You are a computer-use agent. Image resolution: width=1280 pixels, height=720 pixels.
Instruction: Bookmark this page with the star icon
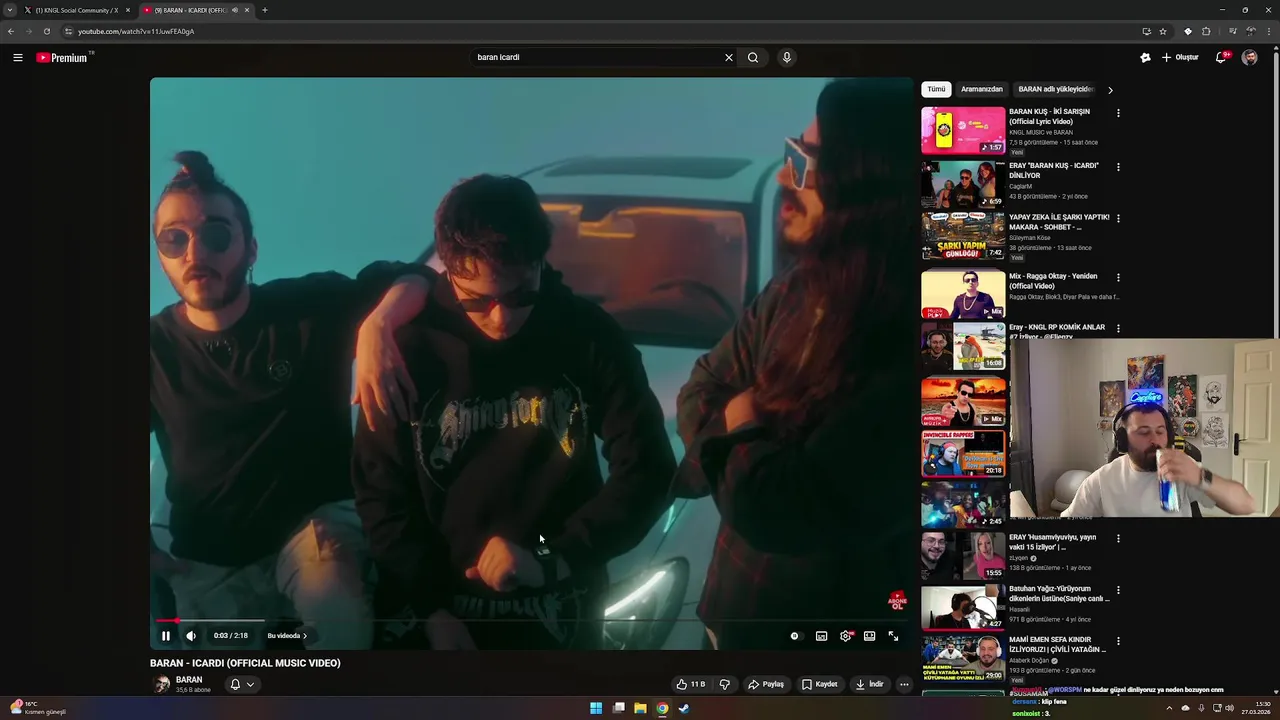tap(1163, 31)
